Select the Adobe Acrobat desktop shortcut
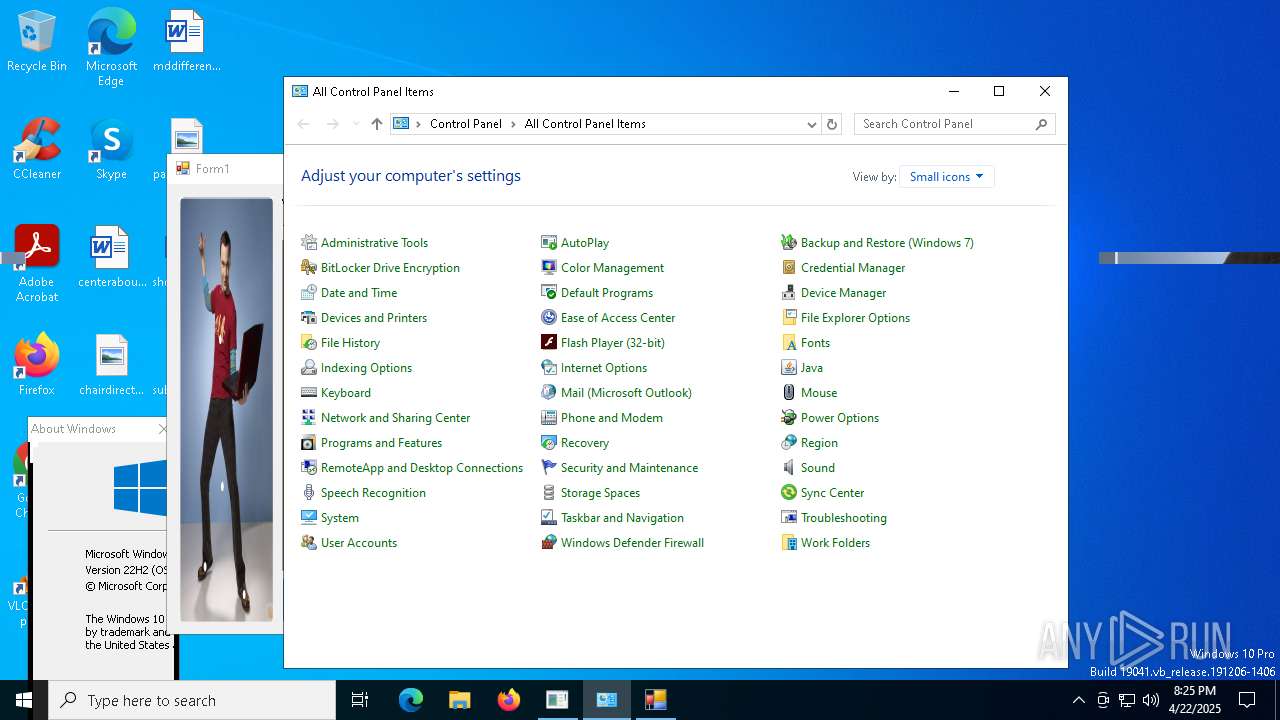The width and height of the screenshot is (1280, 720). (37, 264)
